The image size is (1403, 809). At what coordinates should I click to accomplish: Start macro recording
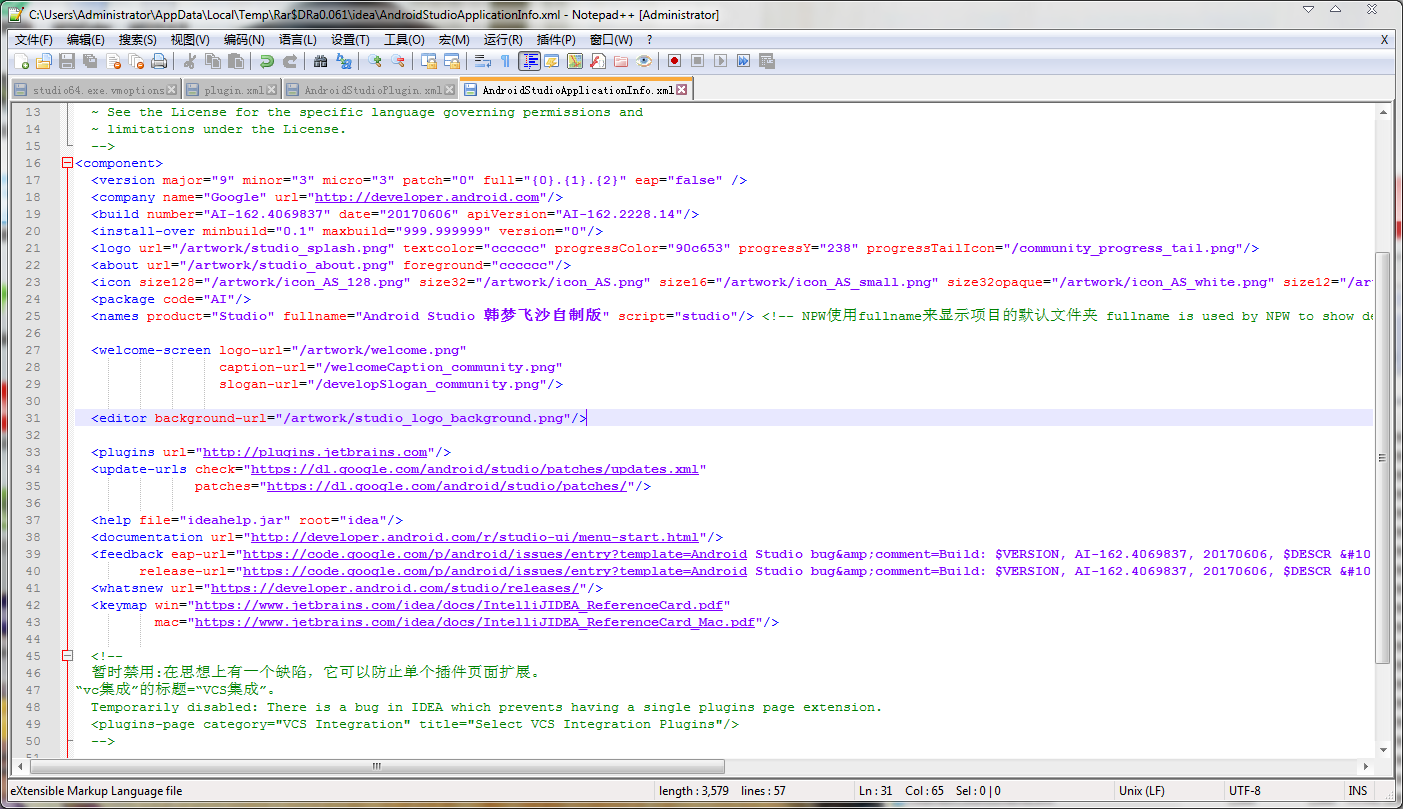point(675,62)
